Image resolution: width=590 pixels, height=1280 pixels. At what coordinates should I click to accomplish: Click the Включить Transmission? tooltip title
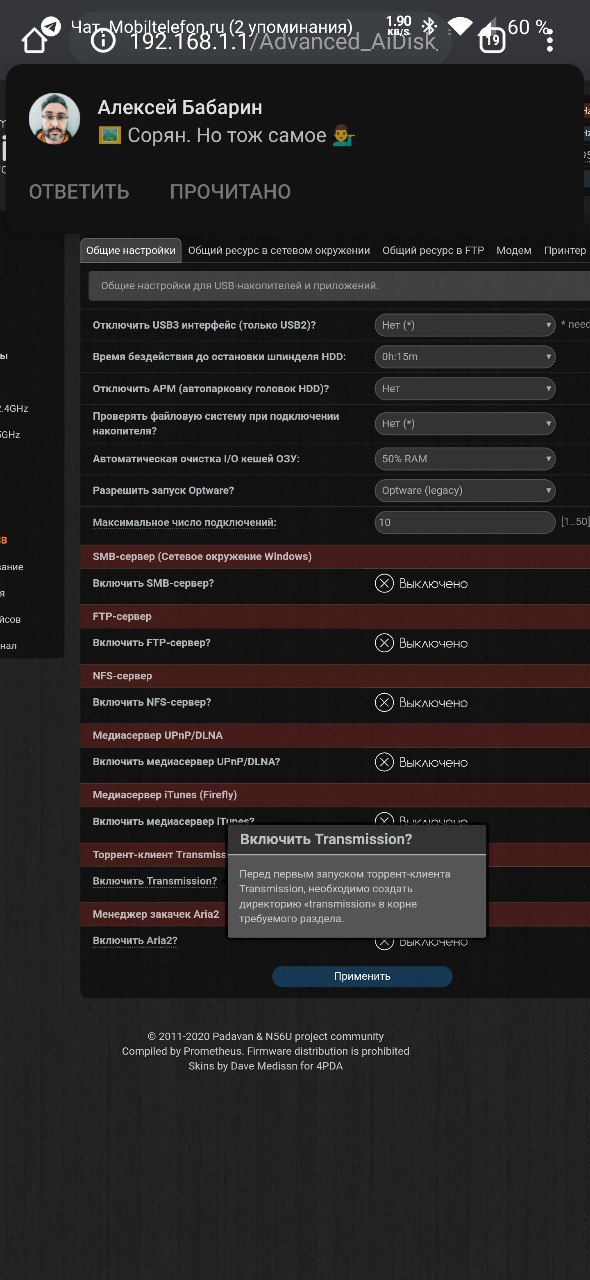click(326, 839)
